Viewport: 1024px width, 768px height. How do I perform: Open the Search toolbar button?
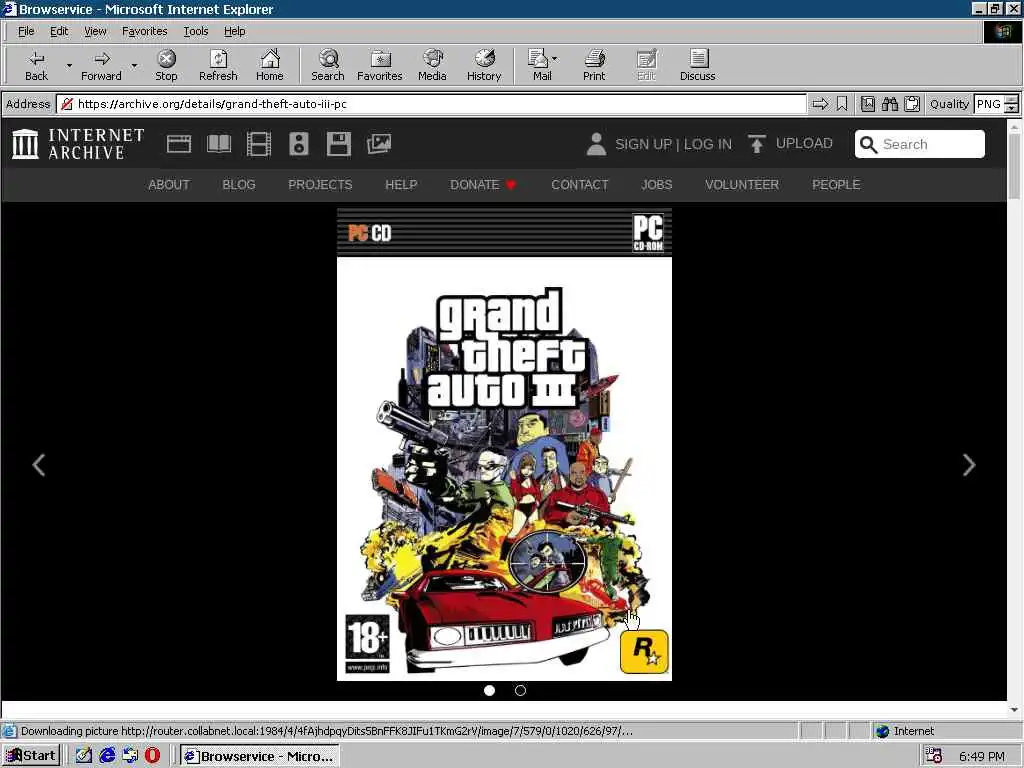coord(328,65)
